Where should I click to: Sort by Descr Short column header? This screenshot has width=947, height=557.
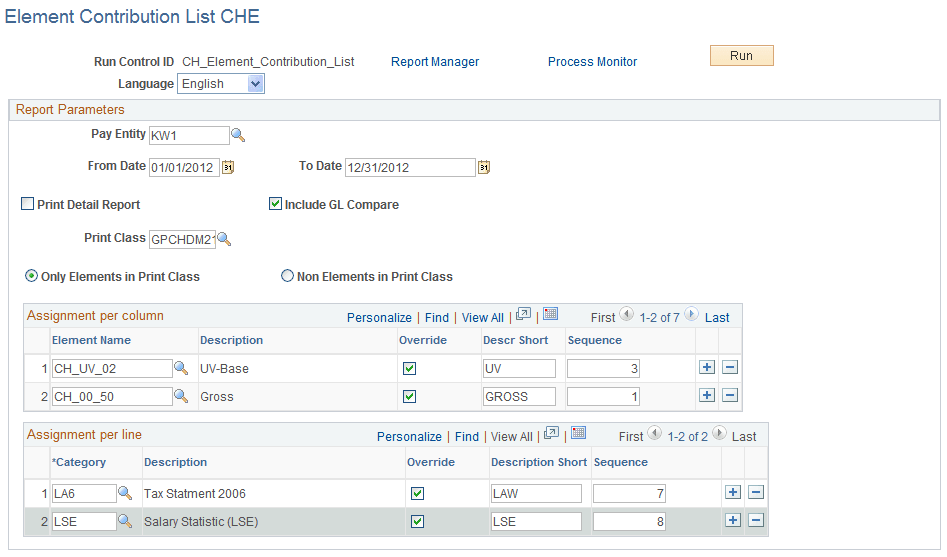516,340
